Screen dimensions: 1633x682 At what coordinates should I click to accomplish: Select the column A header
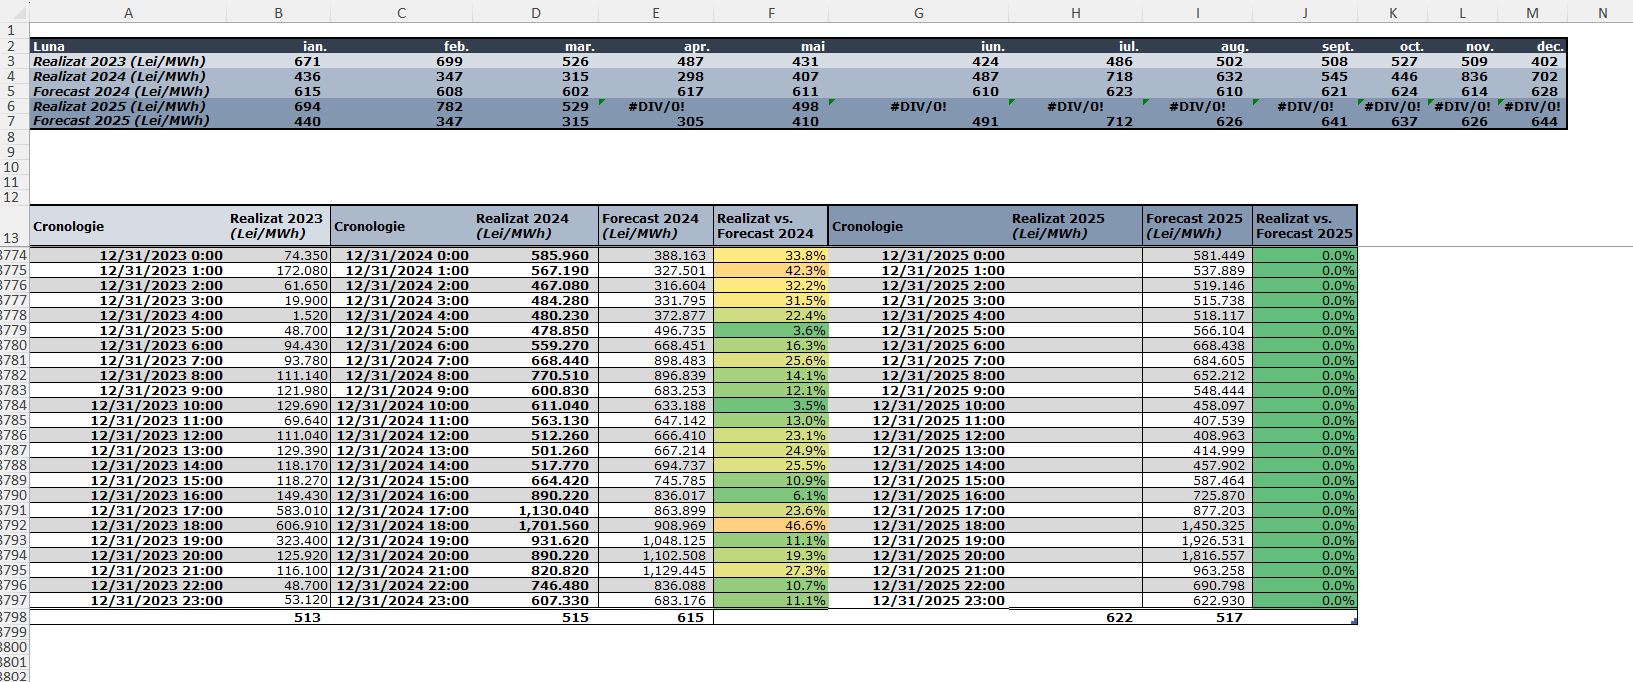coord(128,13)
